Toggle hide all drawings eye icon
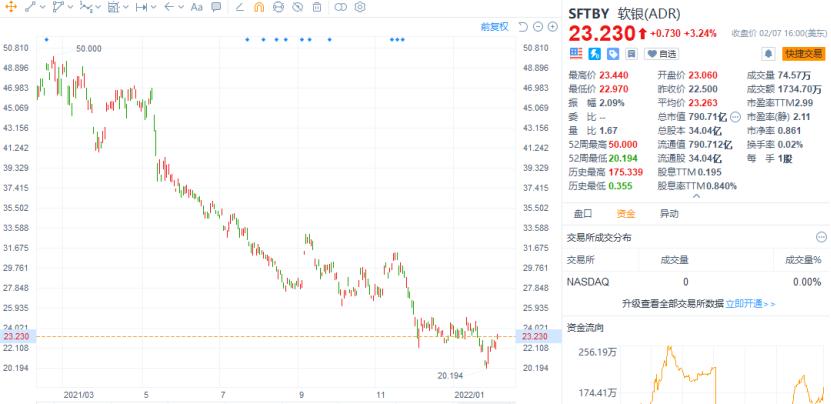The image size is (831, 404). (297, 7)
